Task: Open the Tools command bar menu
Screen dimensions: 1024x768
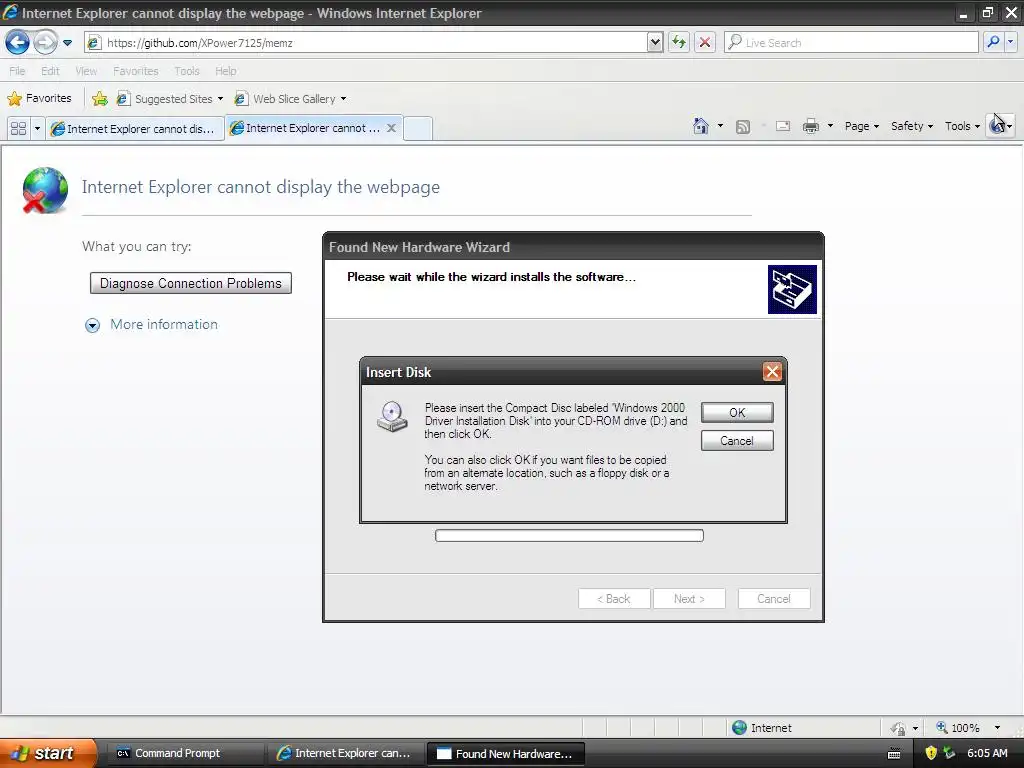Action: (962, 126)
